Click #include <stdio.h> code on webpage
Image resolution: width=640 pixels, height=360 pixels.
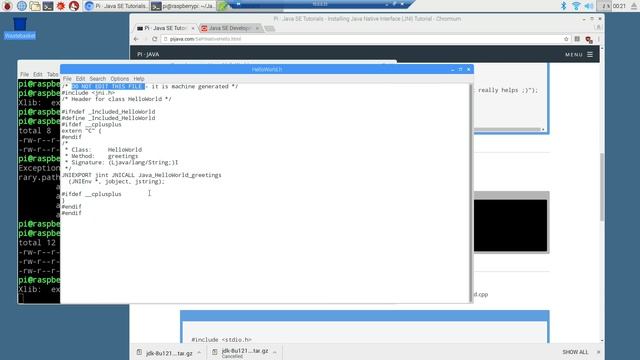(x=222, y=340)
